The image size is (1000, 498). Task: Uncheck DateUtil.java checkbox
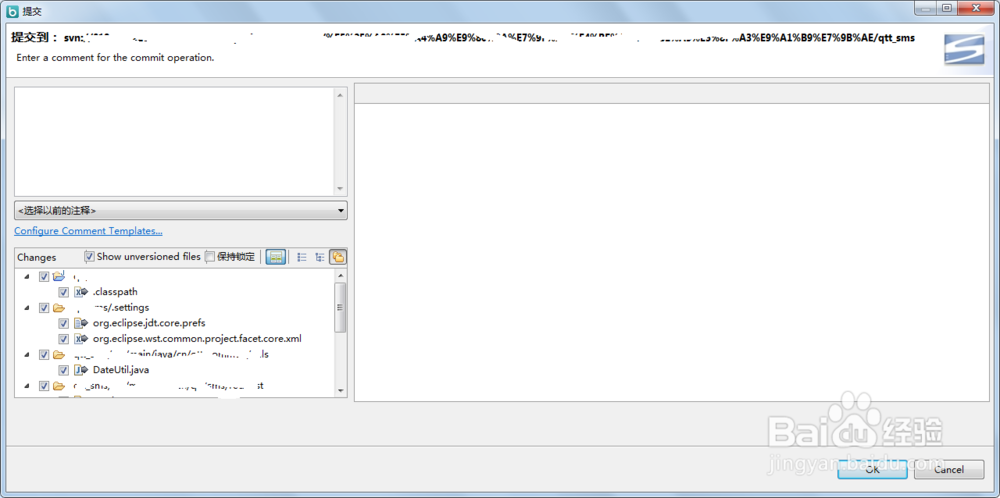(63, 370)
